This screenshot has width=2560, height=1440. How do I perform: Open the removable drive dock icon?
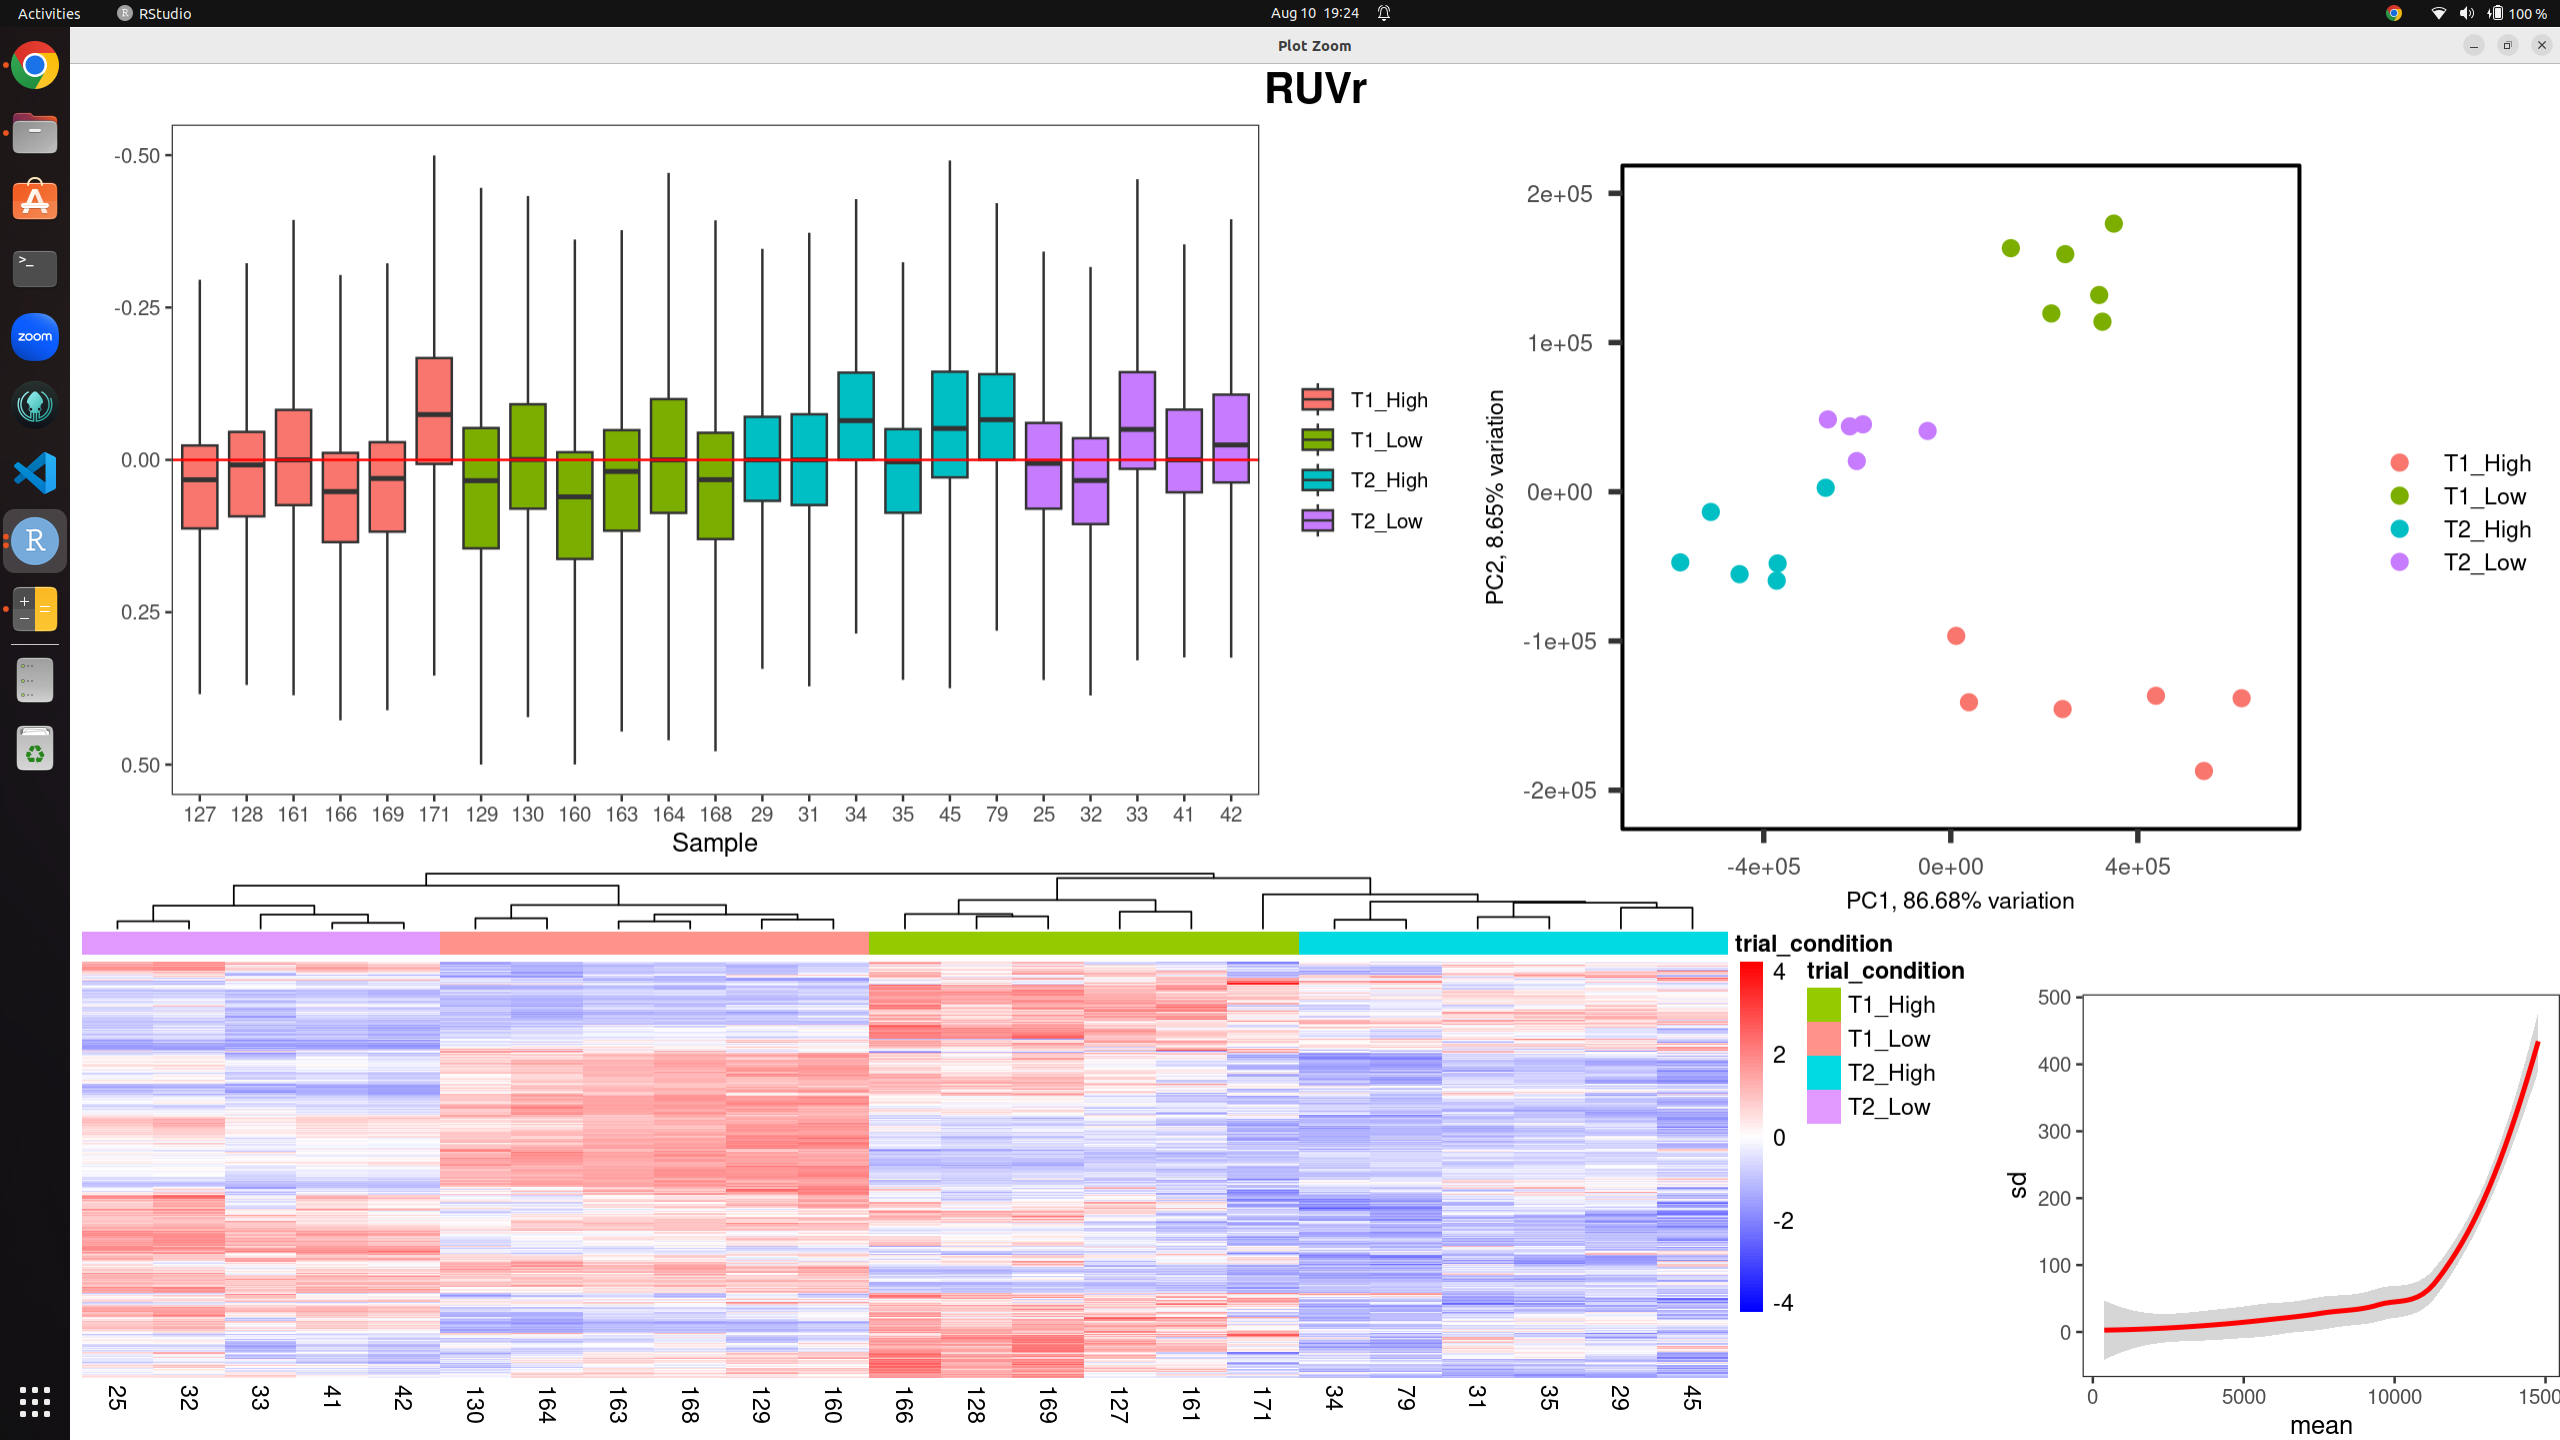click(35, 680)
